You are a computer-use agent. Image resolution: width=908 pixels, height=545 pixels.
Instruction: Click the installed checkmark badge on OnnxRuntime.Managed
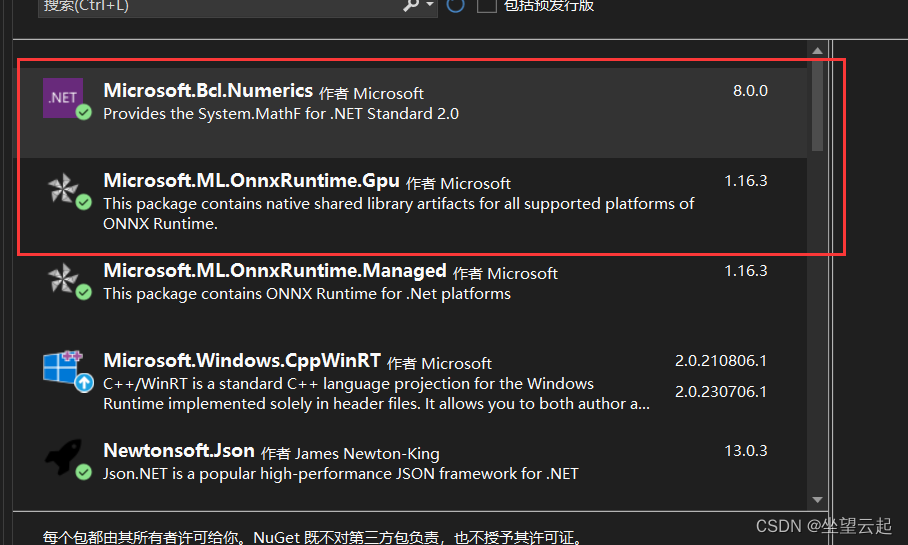84,292
